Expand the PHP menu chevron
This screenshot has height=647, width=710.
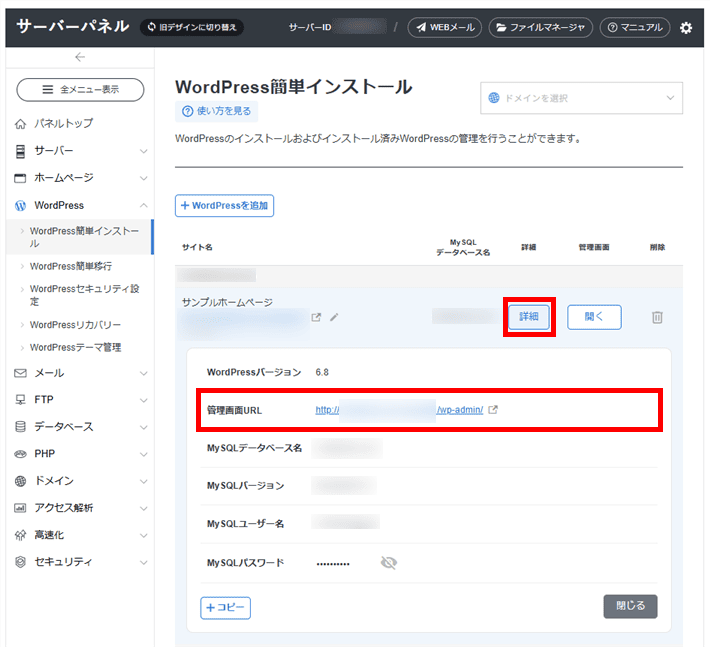[x=144, y=455]
